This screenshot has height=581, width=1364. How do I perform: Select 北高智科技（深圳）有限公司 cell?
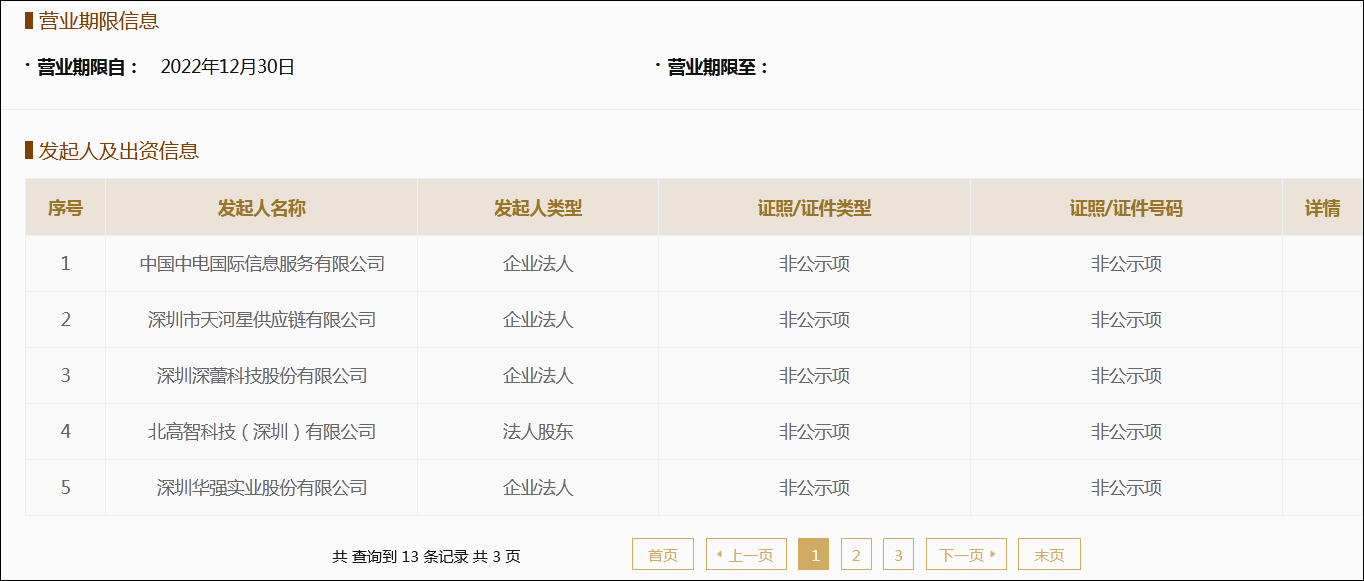point(262,432)
